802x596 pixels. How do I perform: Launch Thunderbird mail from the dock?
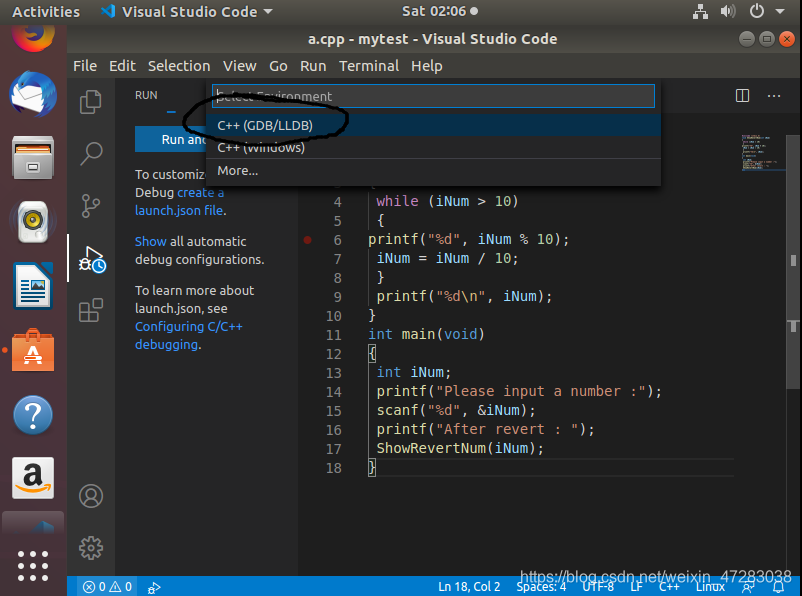33,94
